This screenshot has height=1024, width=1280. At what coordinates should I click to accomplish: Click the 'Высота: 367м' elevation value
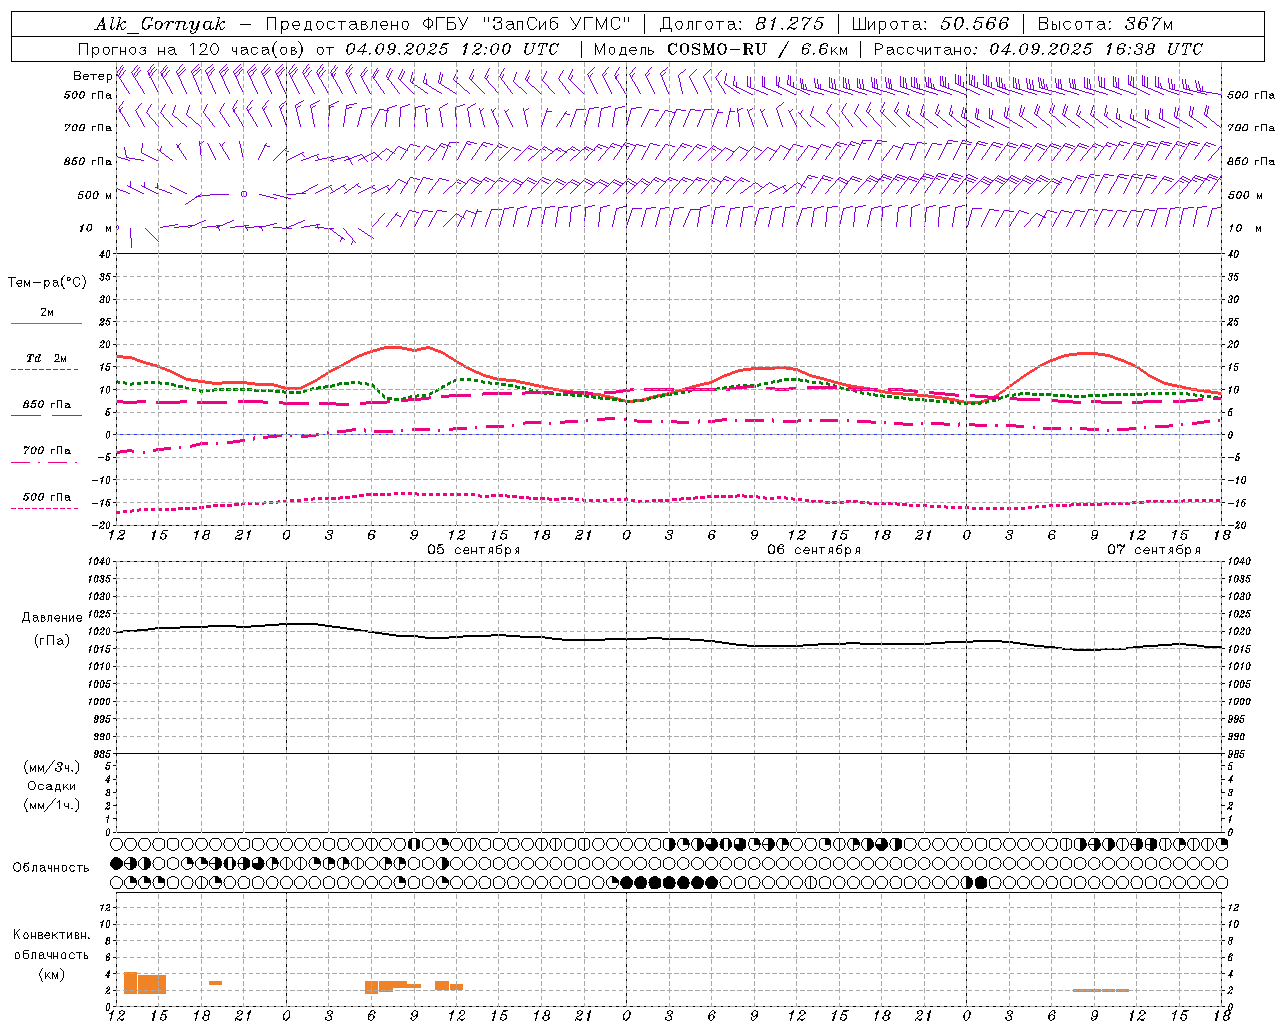pyautogui.click(x=1105, y=24)
